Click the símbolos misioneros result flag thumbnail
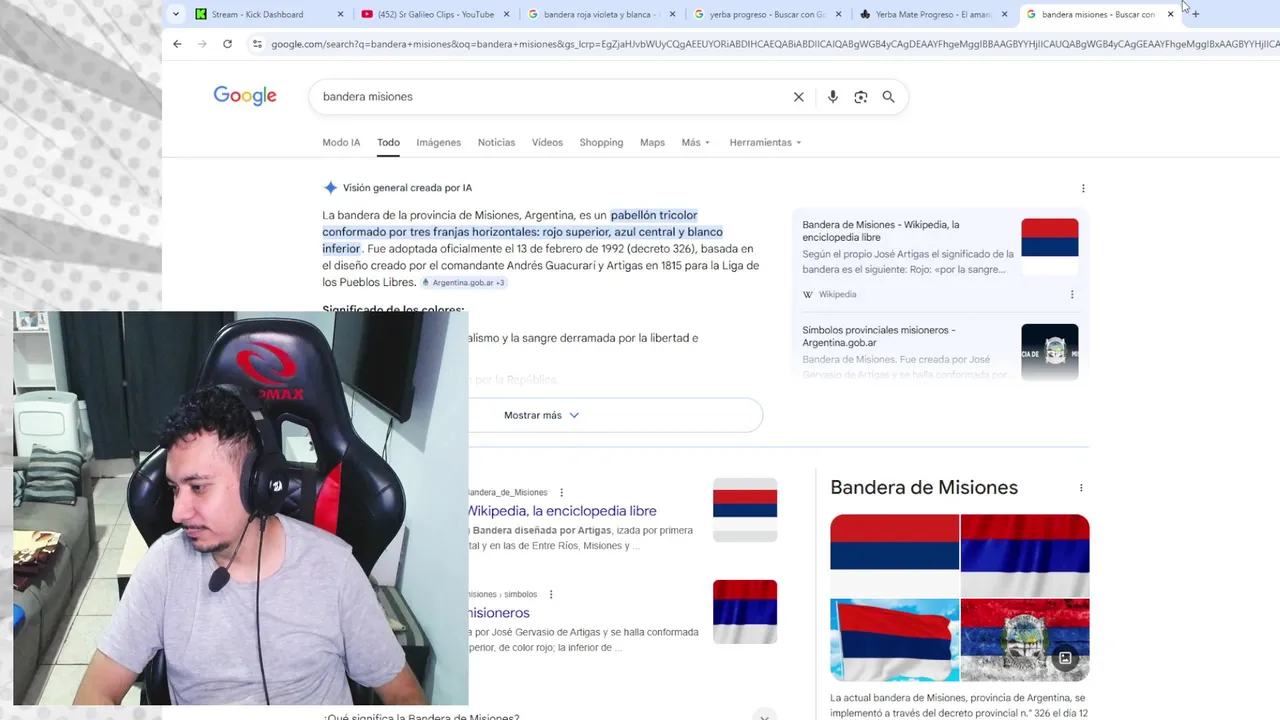The width and height of the screenshot is (1280, 720). 745,611
